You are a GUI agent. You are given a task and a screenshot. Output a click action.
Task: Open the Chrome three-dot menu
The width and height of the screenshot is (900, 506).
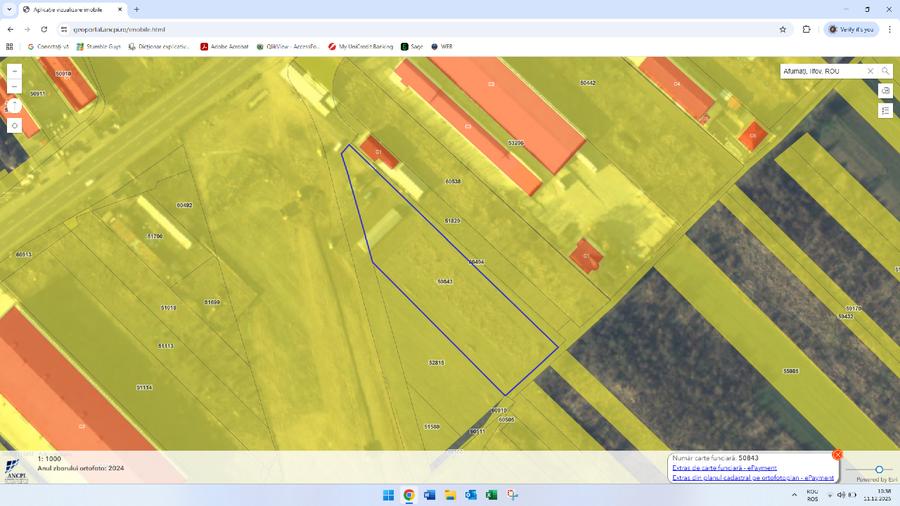(x=889, y=29)
